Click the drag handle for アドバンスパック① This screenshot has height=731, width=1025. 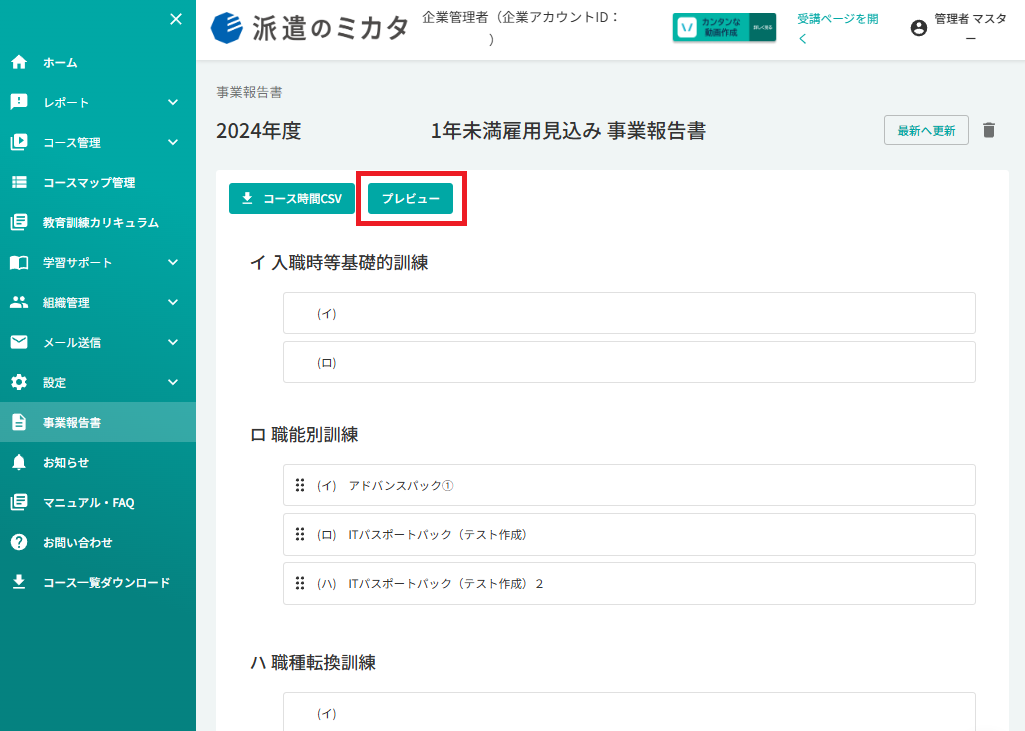click(300, 485)
